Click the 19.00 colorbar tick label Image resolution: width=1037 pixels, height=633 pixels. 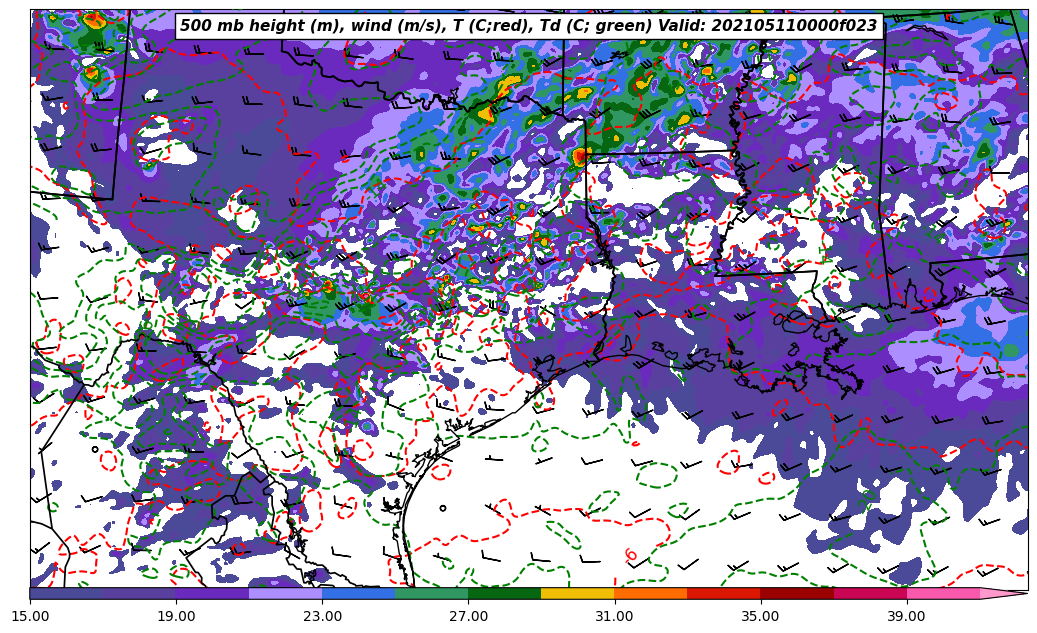pyautogui.click(x=176, y=616)
